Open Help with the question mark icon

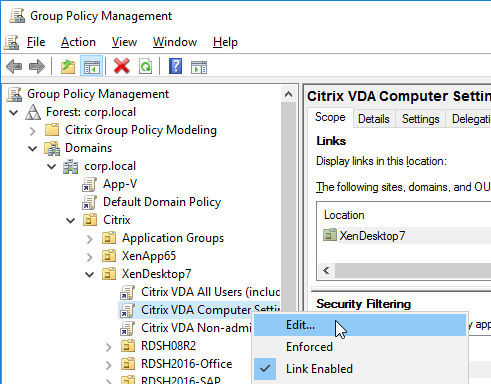pos(175,66)
